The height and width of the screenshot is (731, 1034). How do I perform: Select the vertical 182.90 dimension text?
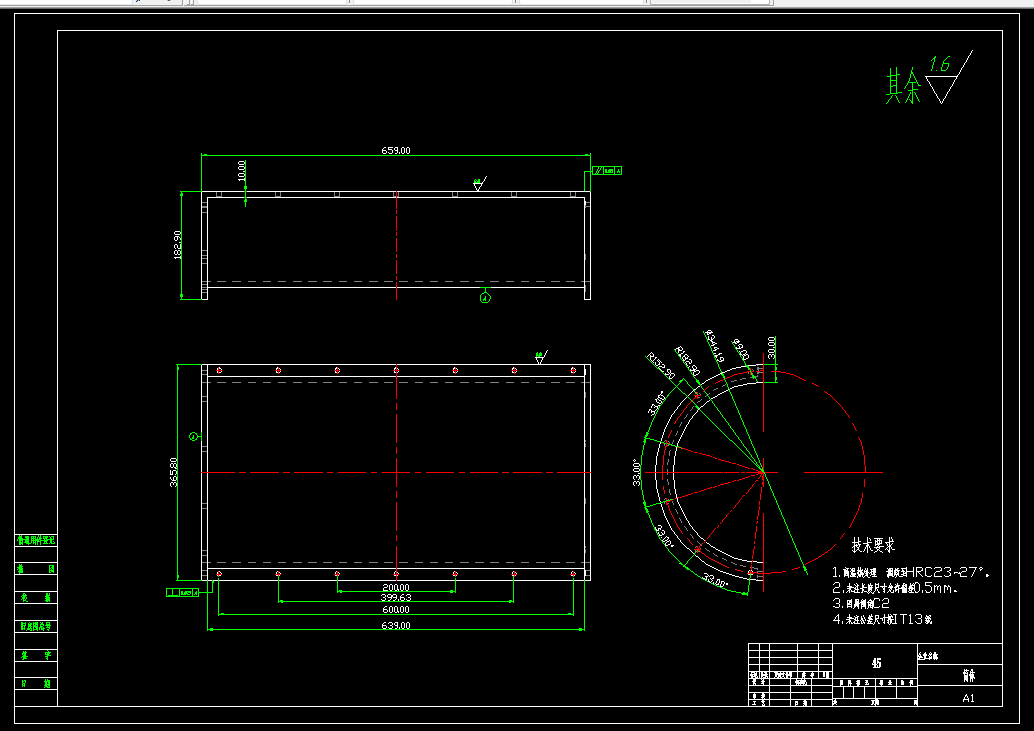(x=177, y=245)
